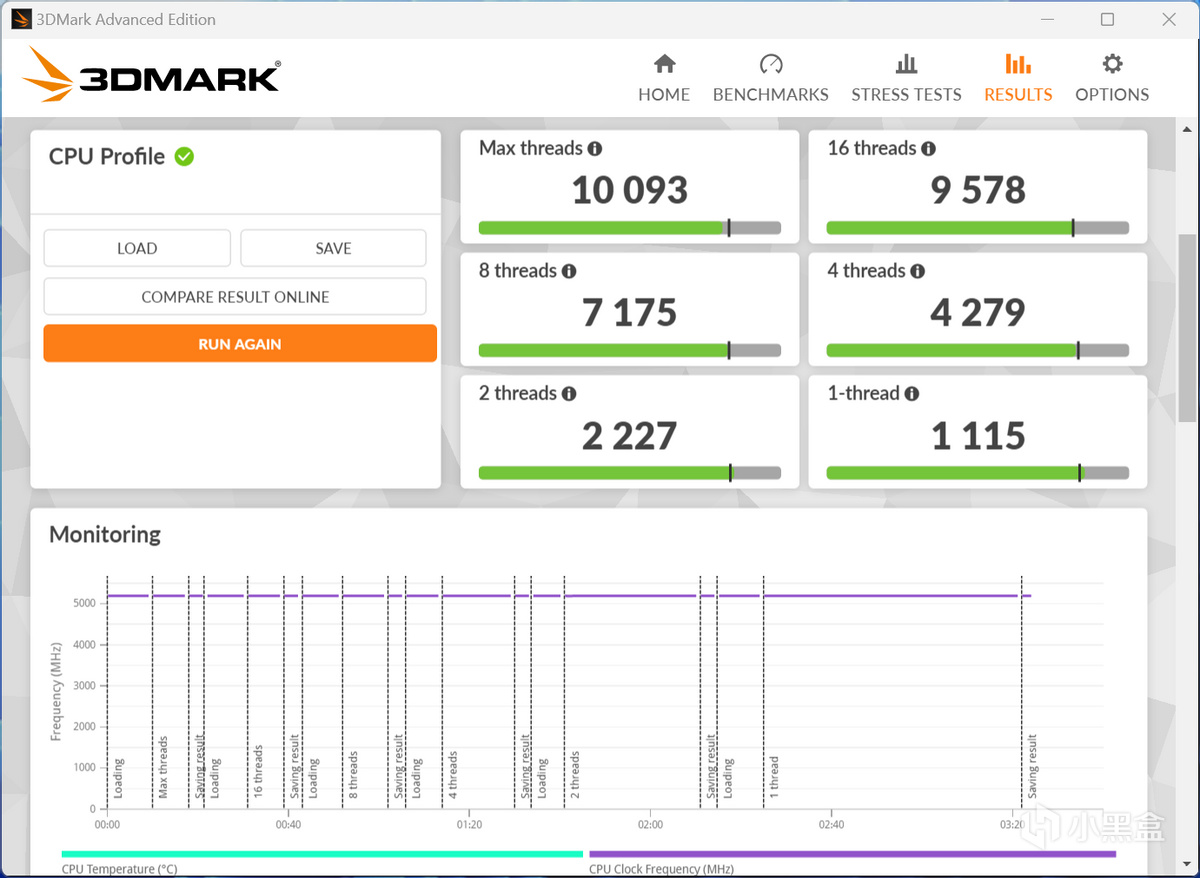Click the CPU Clock Frequency legend bar
Image resolution: width=1200 pixels, height=878 pixels.
[x=852, y=854]
